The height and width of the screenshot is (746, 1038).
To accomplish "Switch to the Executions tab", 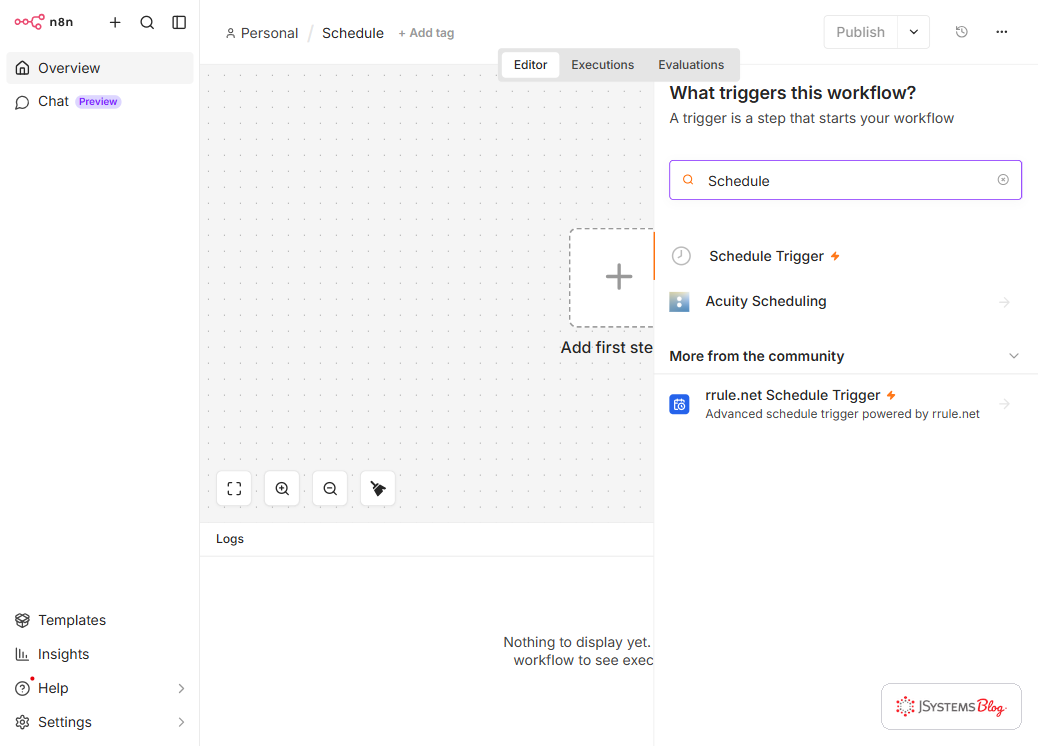I will (x=602, y=65).
